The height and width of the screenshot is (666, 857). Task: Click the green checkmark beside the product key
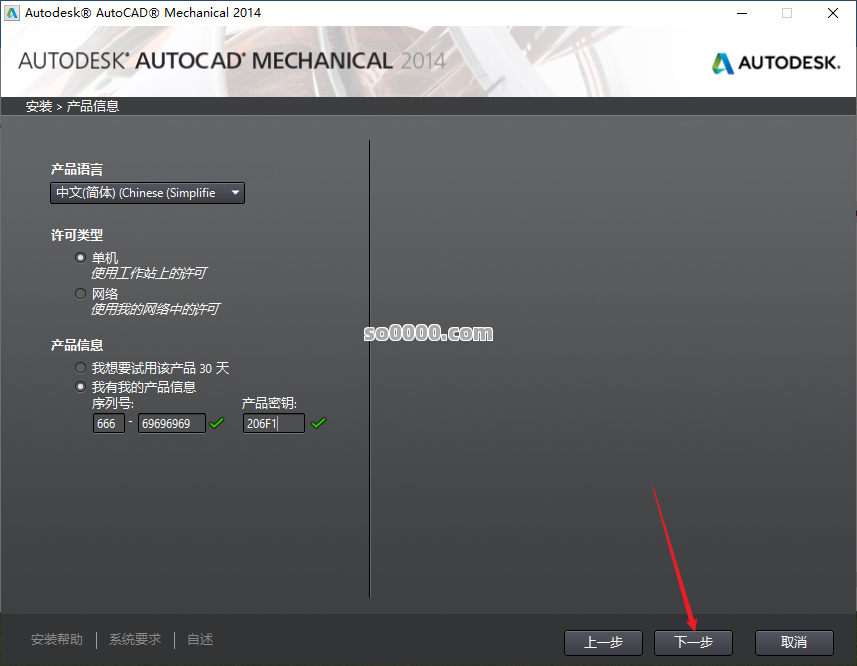coord(319,423)
